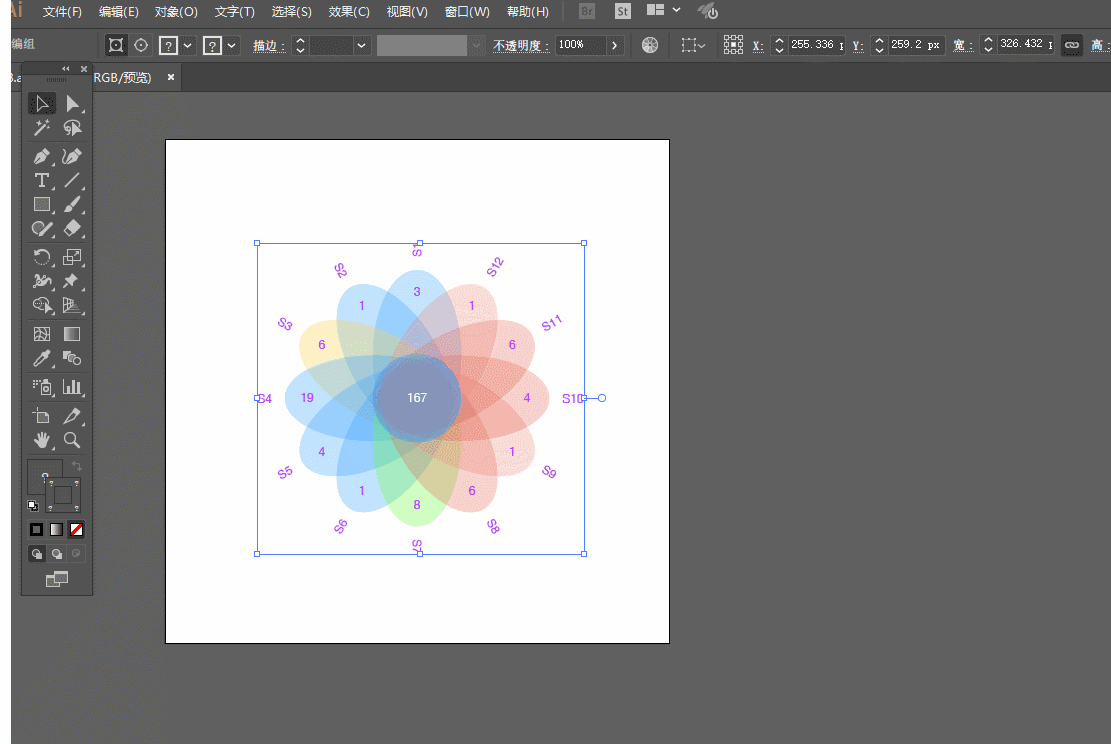Select the Column Graph tool
Image resolution: width=1111 pixels, height=744 pixels.
(72, 387)
